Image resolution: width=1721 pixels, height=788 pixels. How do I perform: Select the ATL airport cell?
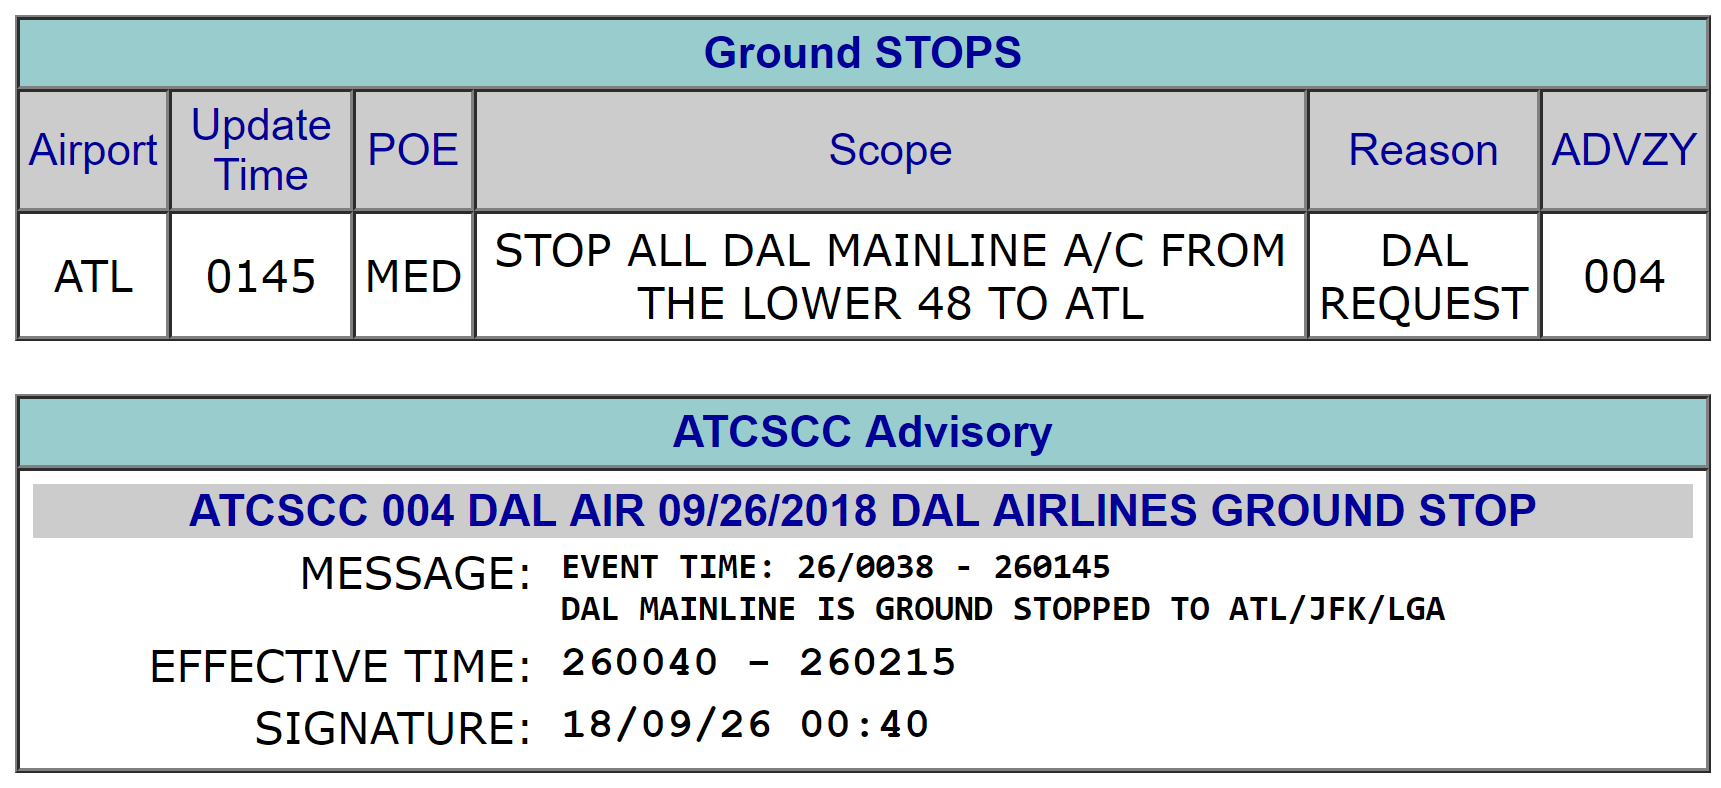click(93, 276)
